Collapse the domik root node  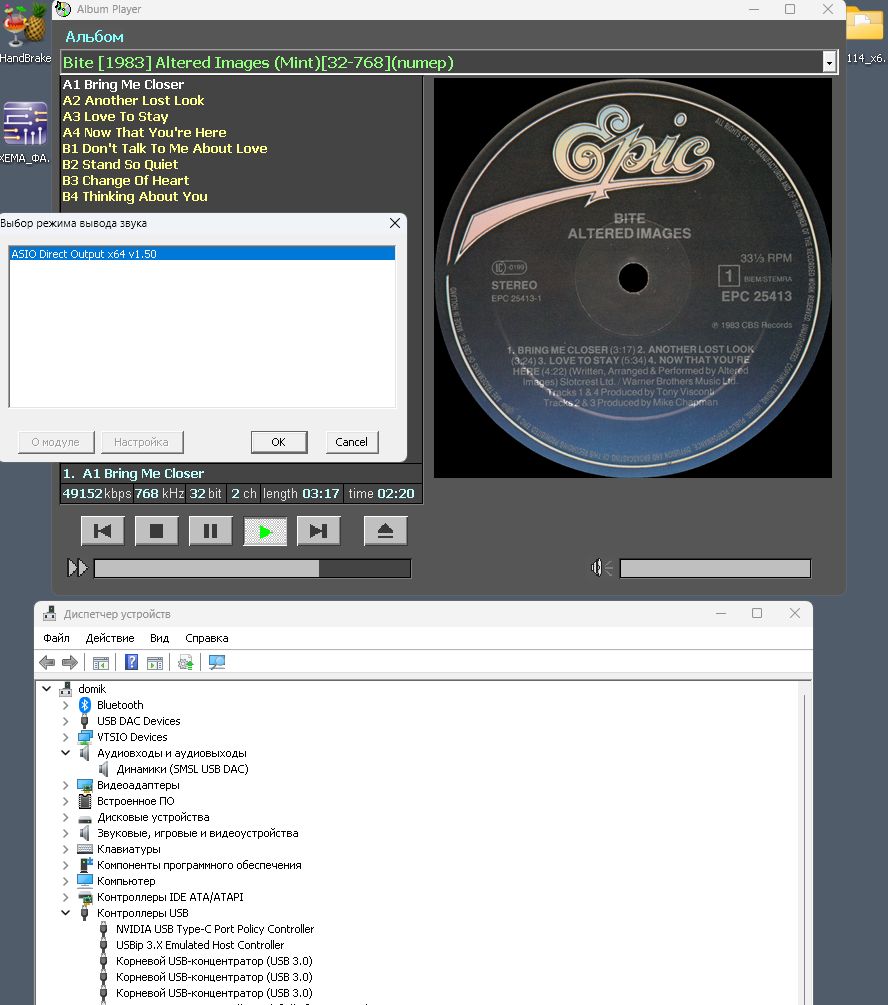[47, 689]
